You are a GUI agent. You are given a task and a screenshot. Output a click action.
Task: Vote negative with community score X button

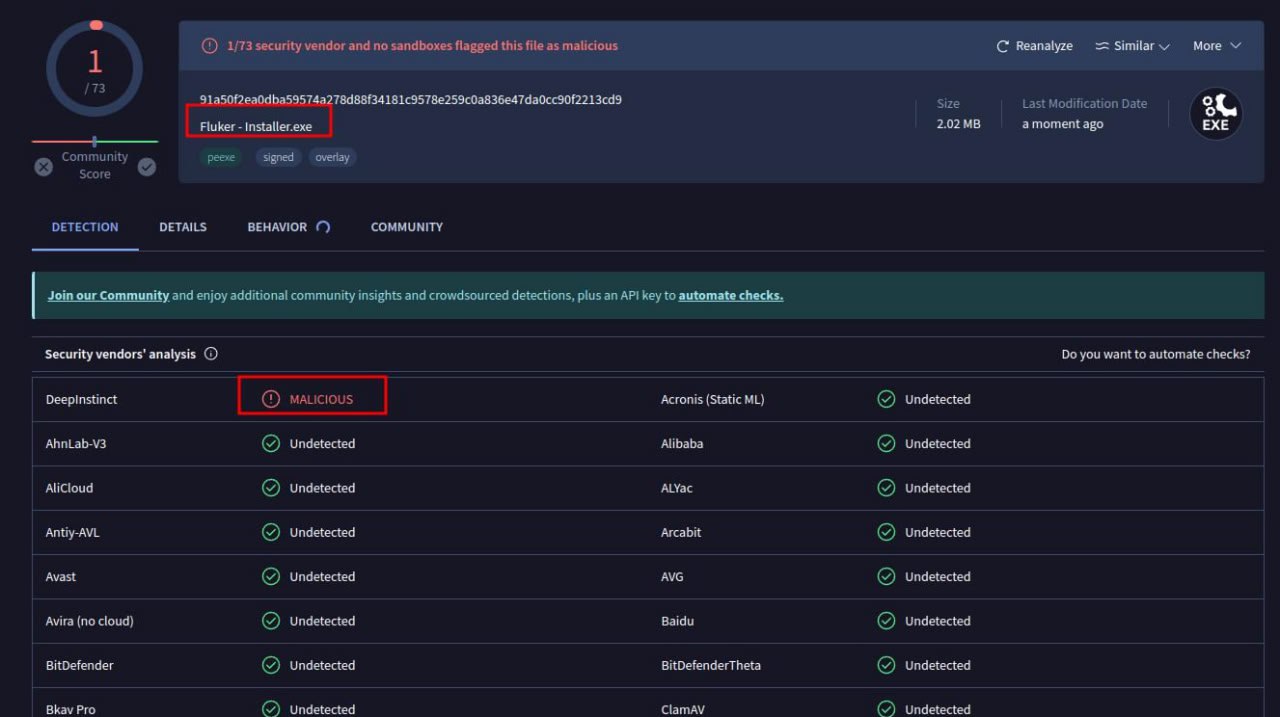pos(44,167)
